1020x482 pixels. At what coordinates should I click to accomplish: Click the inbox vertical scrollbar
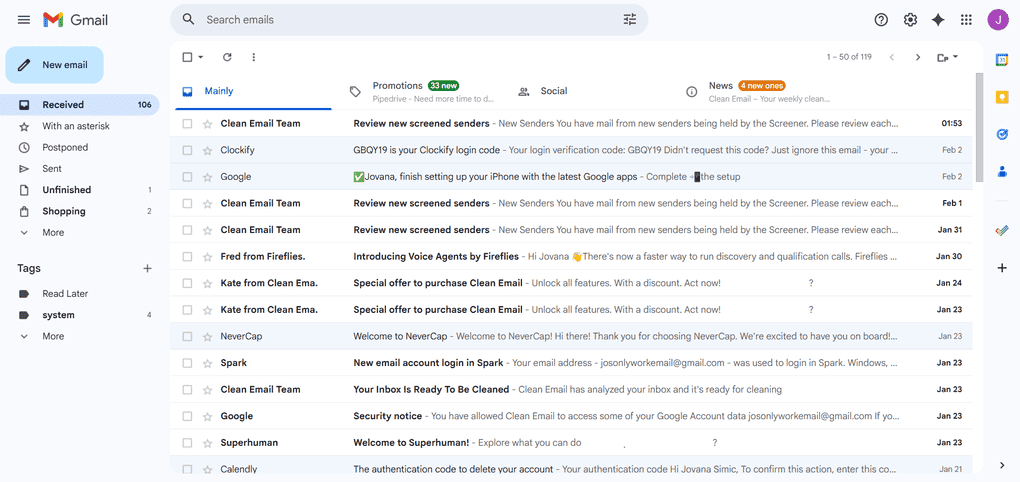coord(980,127)
